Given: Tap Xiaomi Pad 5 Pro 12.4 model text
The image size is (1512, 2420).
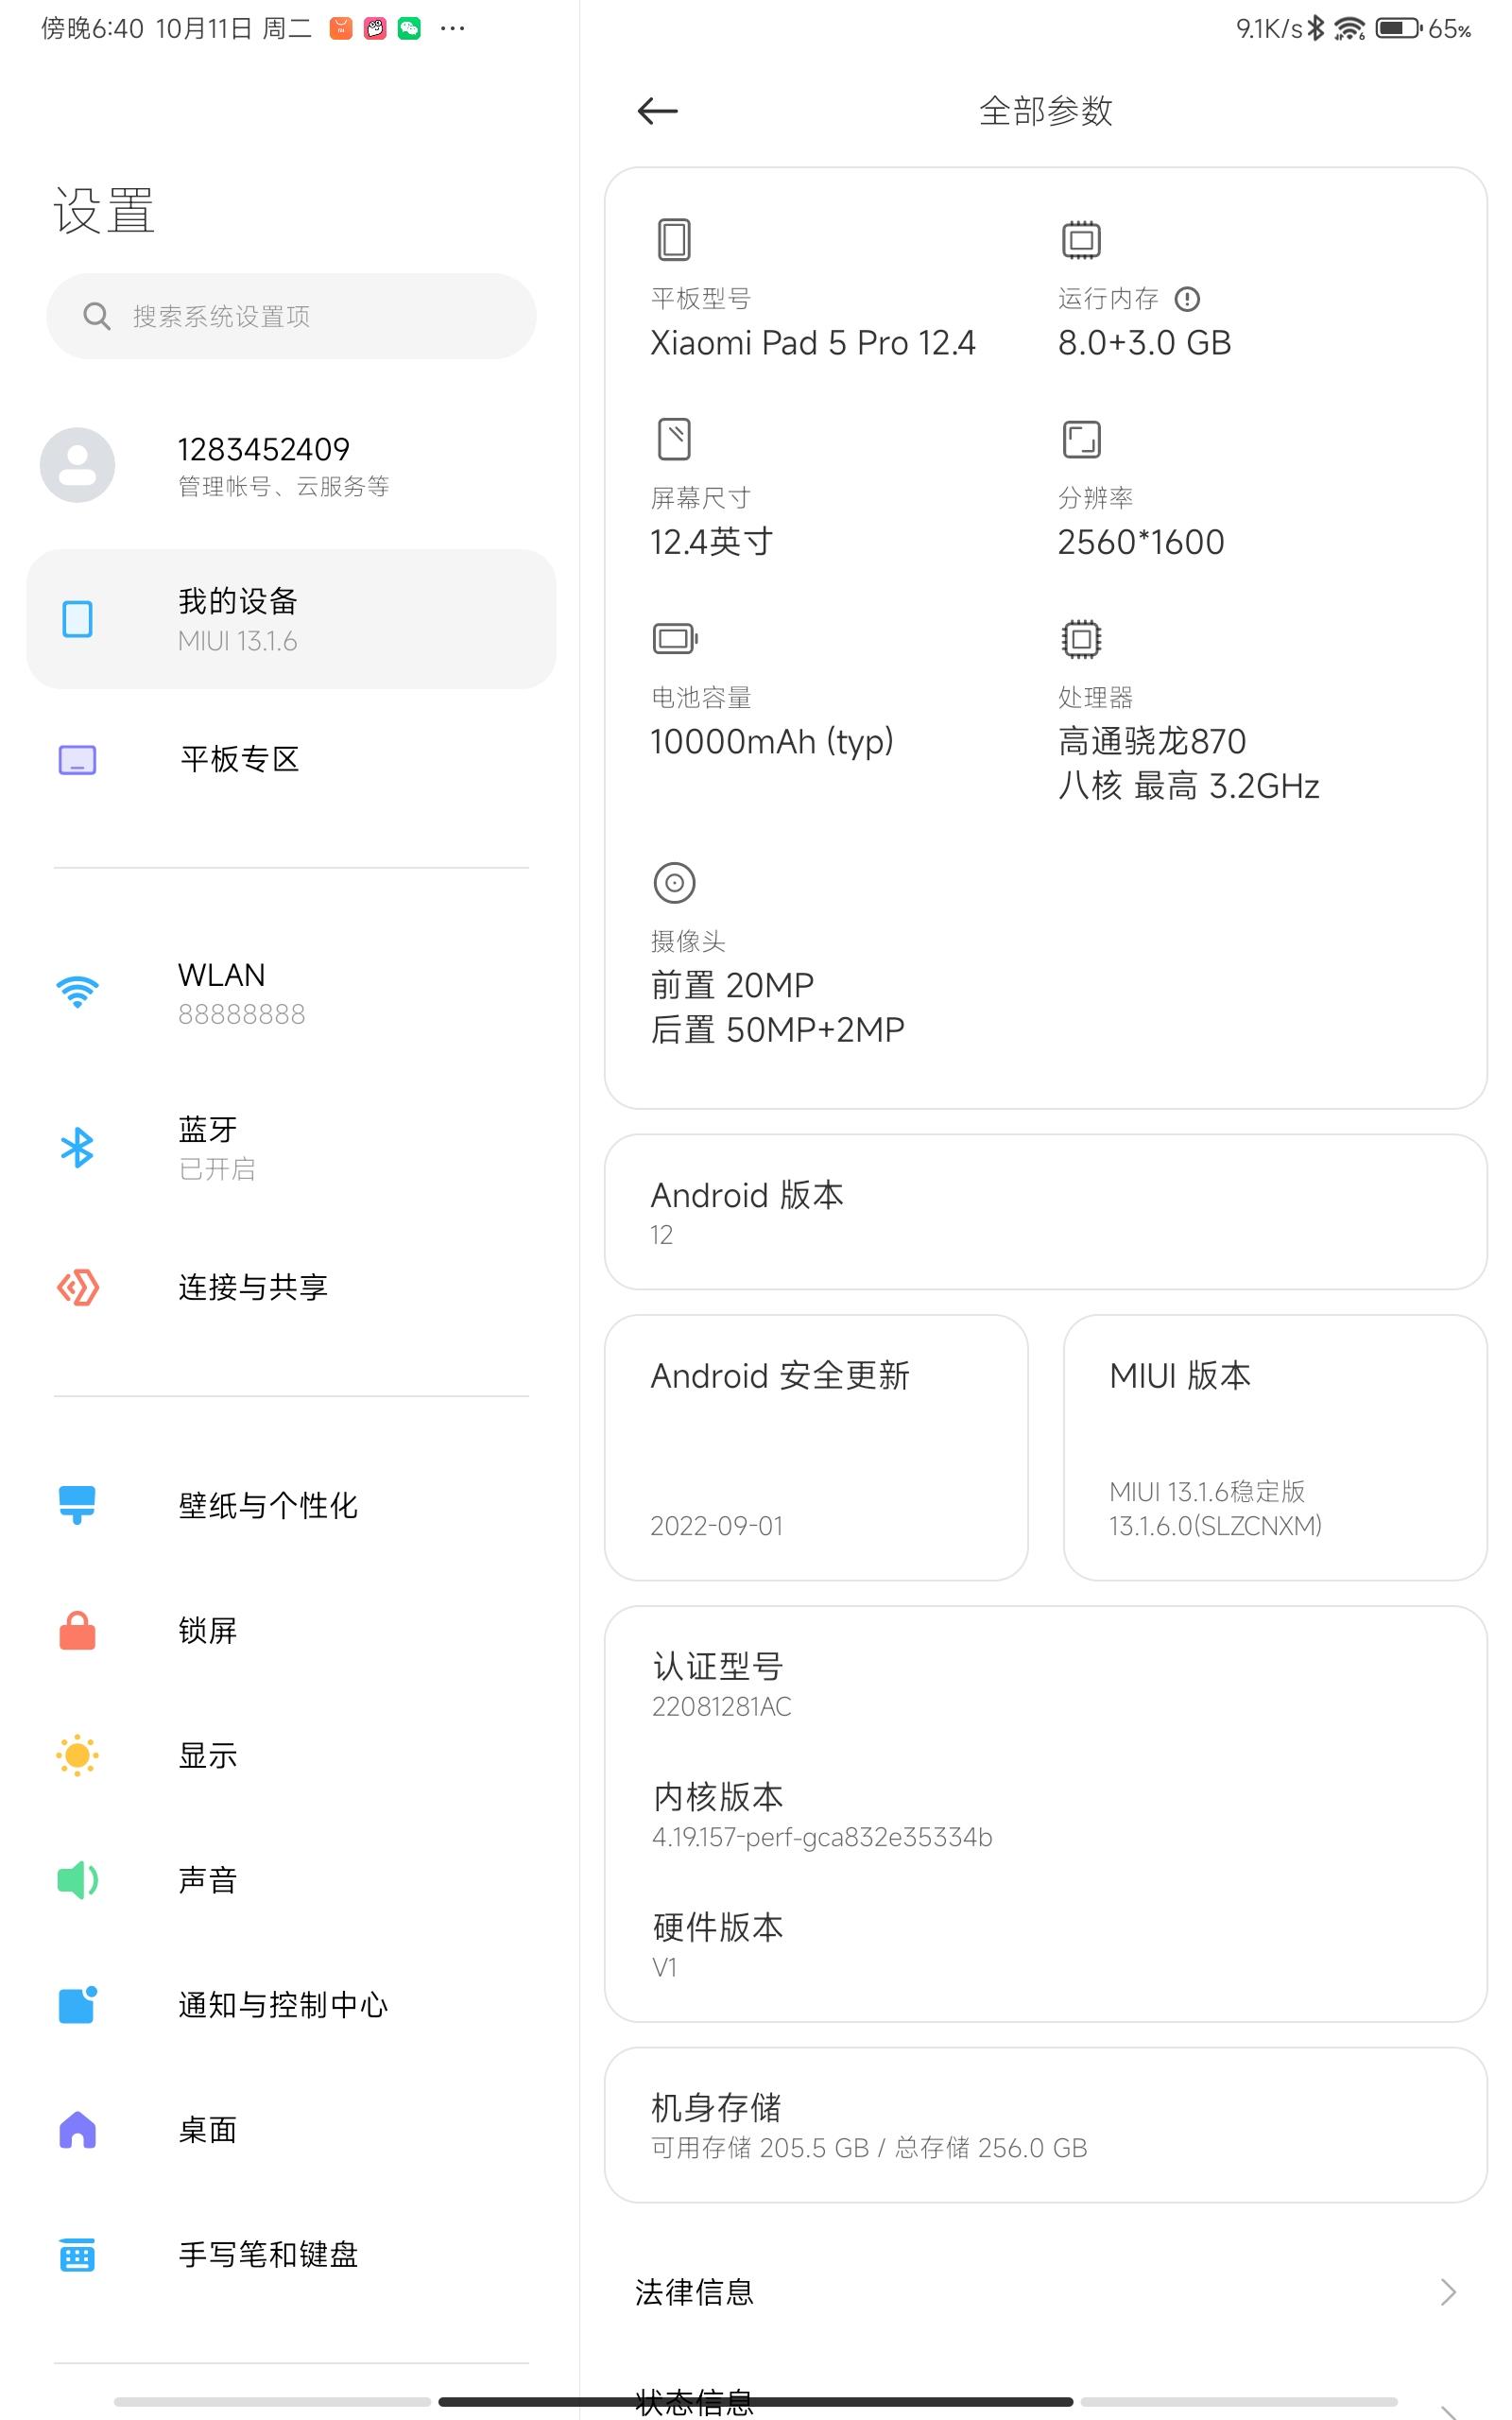Looking at the screenshot, I should [812, 343].
